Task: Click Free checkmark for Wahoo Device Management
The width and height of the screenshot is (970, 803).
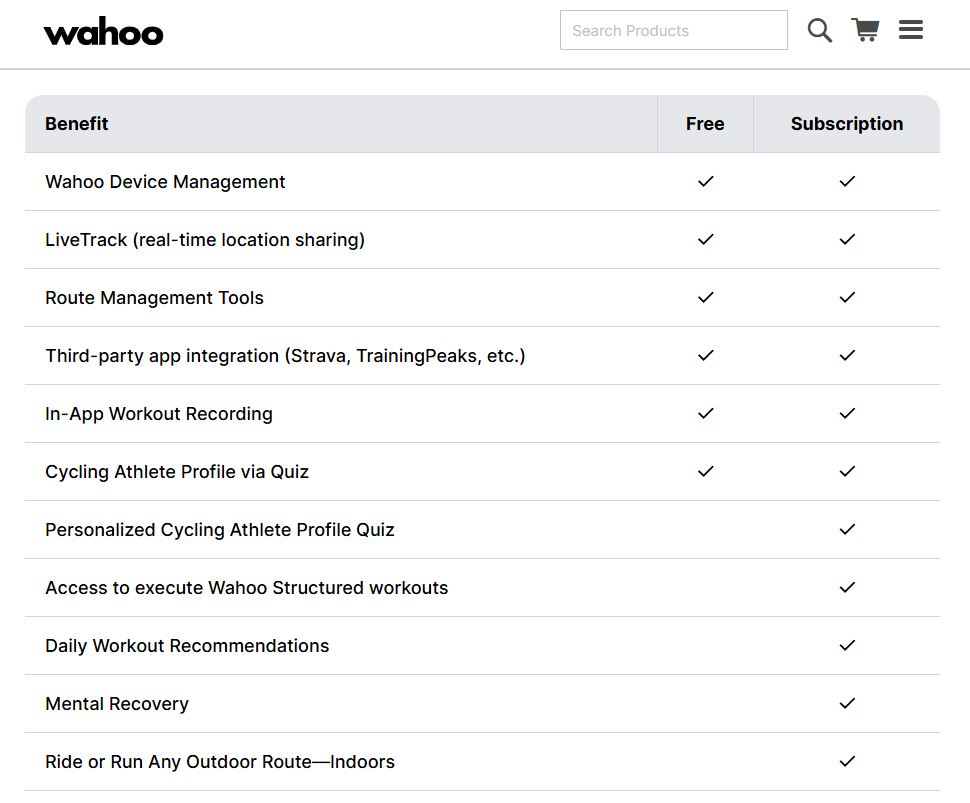Action: pyautogui.click(x=706, y=181)
